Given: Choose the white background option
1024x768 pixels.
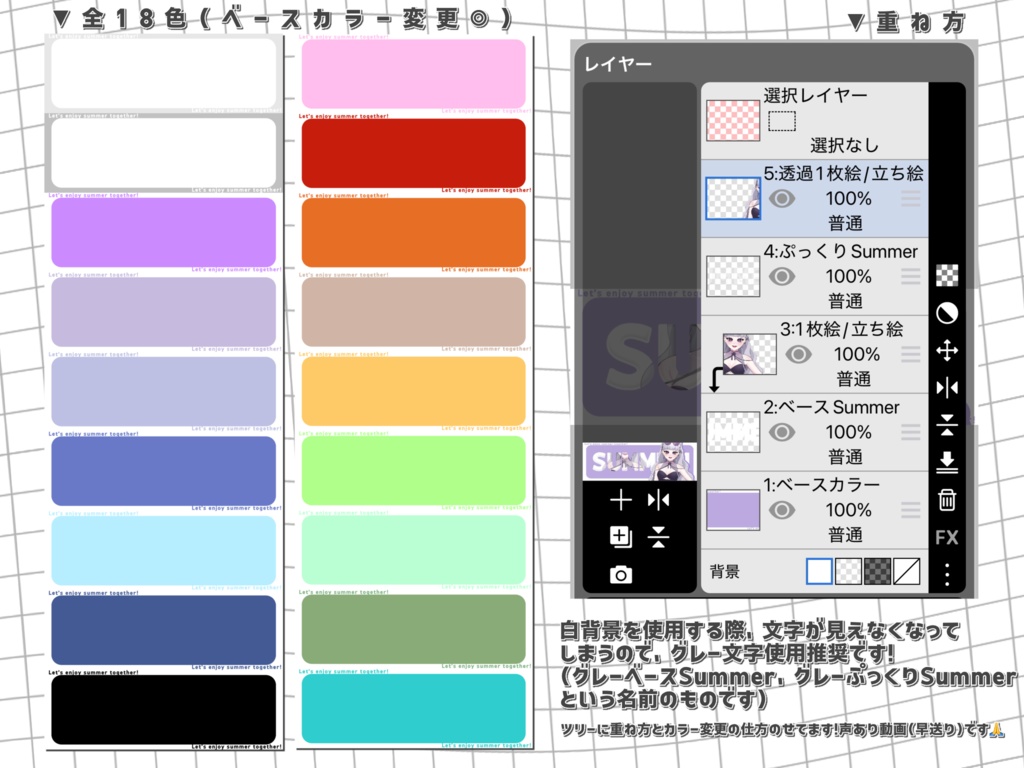Looking at the screenshot, I should coord(819,571).
